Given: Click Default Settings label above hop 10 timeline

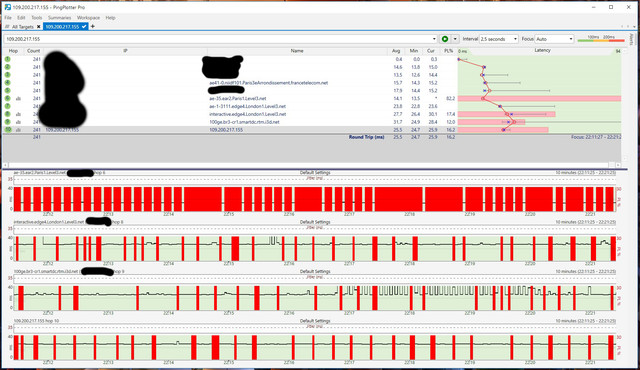Looking at the screenshot, I should pyautogui.click(x=315, y=321).
